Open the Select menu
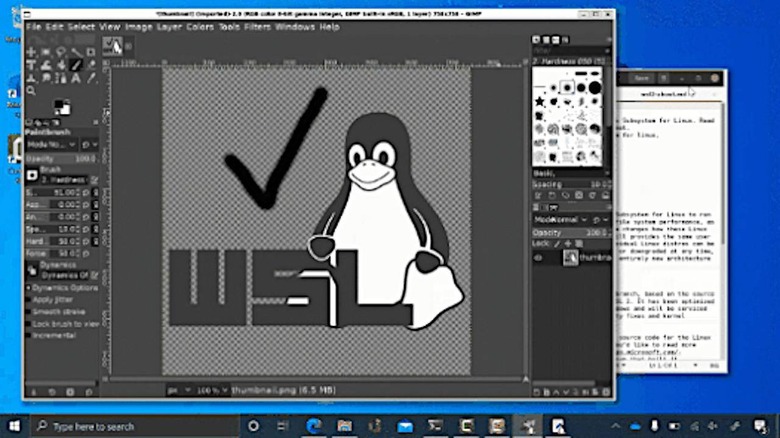The width and height of the screenshot is (780, 438). pyautogui.click(x=81, y=27)
